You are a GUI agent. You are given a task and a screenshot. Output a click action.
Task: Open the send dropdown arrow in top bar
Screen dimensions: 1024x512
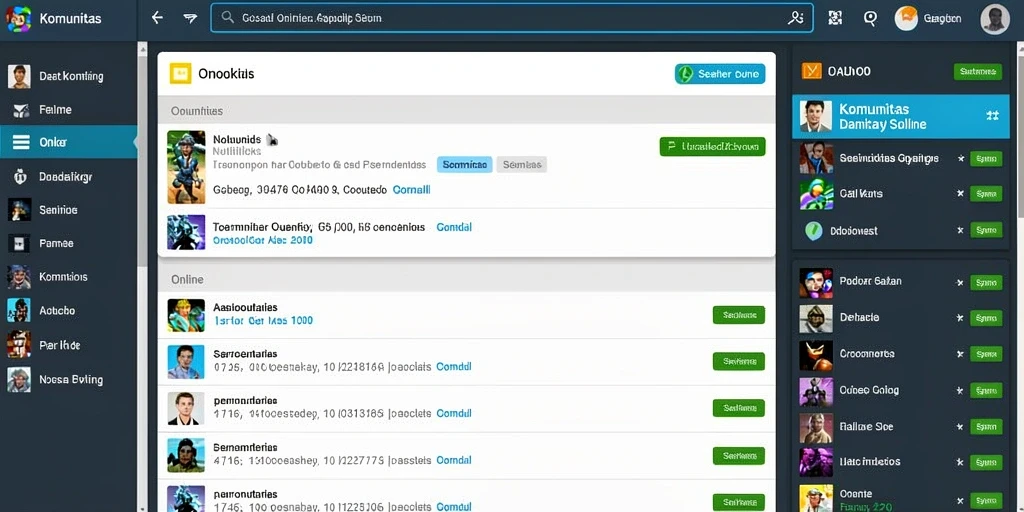pos(190,18)
